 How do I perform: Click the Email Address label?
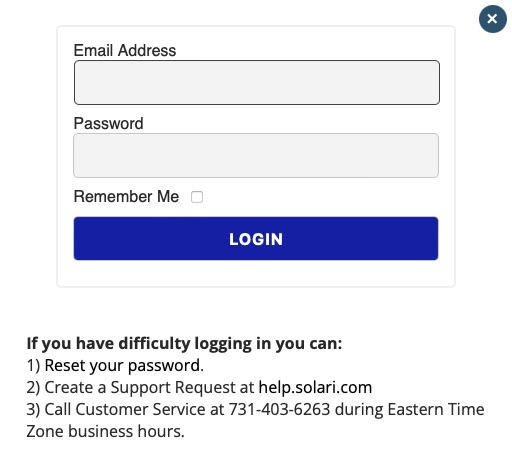125,50
